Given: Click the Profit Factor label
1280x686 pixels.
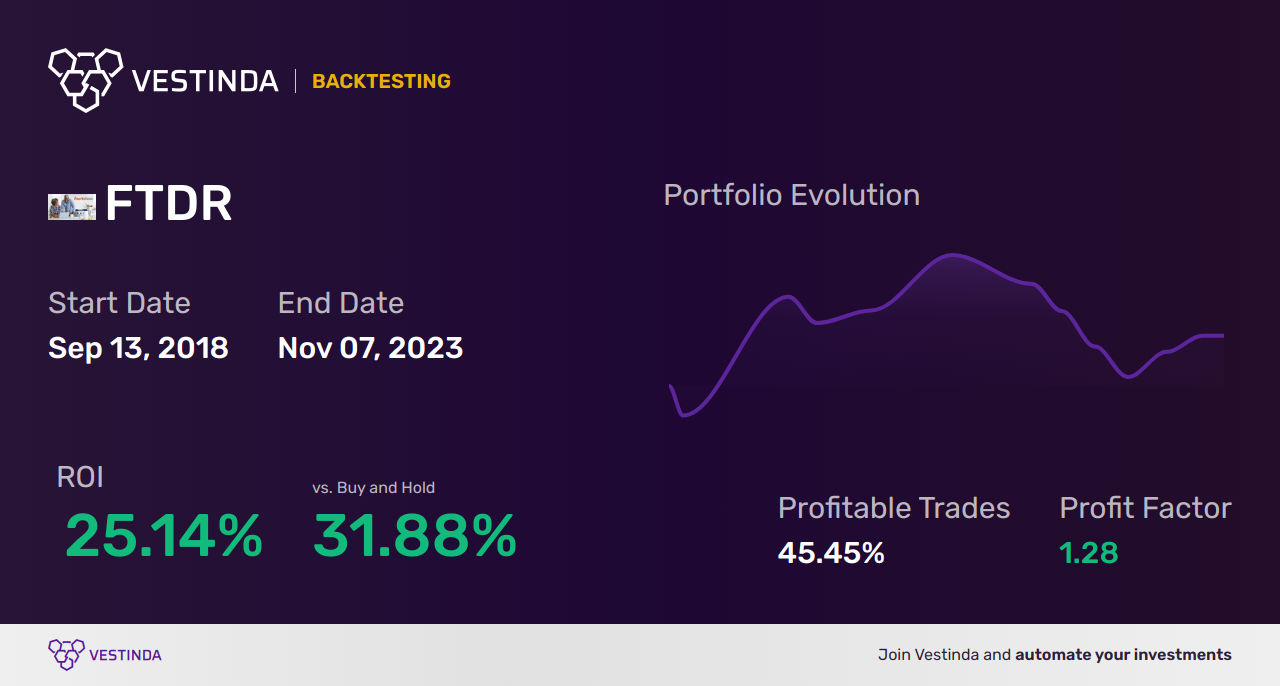Looking at the screenshot, I should 1145,508.
